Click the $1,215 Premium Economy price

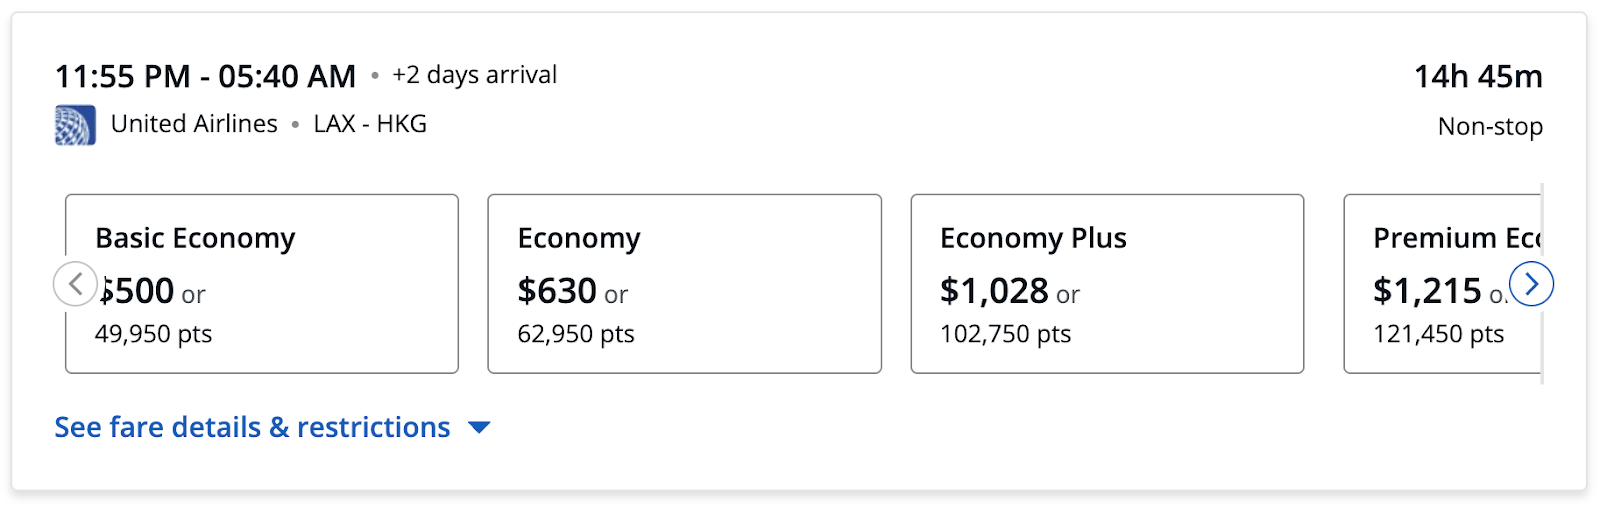(1427, 291)
